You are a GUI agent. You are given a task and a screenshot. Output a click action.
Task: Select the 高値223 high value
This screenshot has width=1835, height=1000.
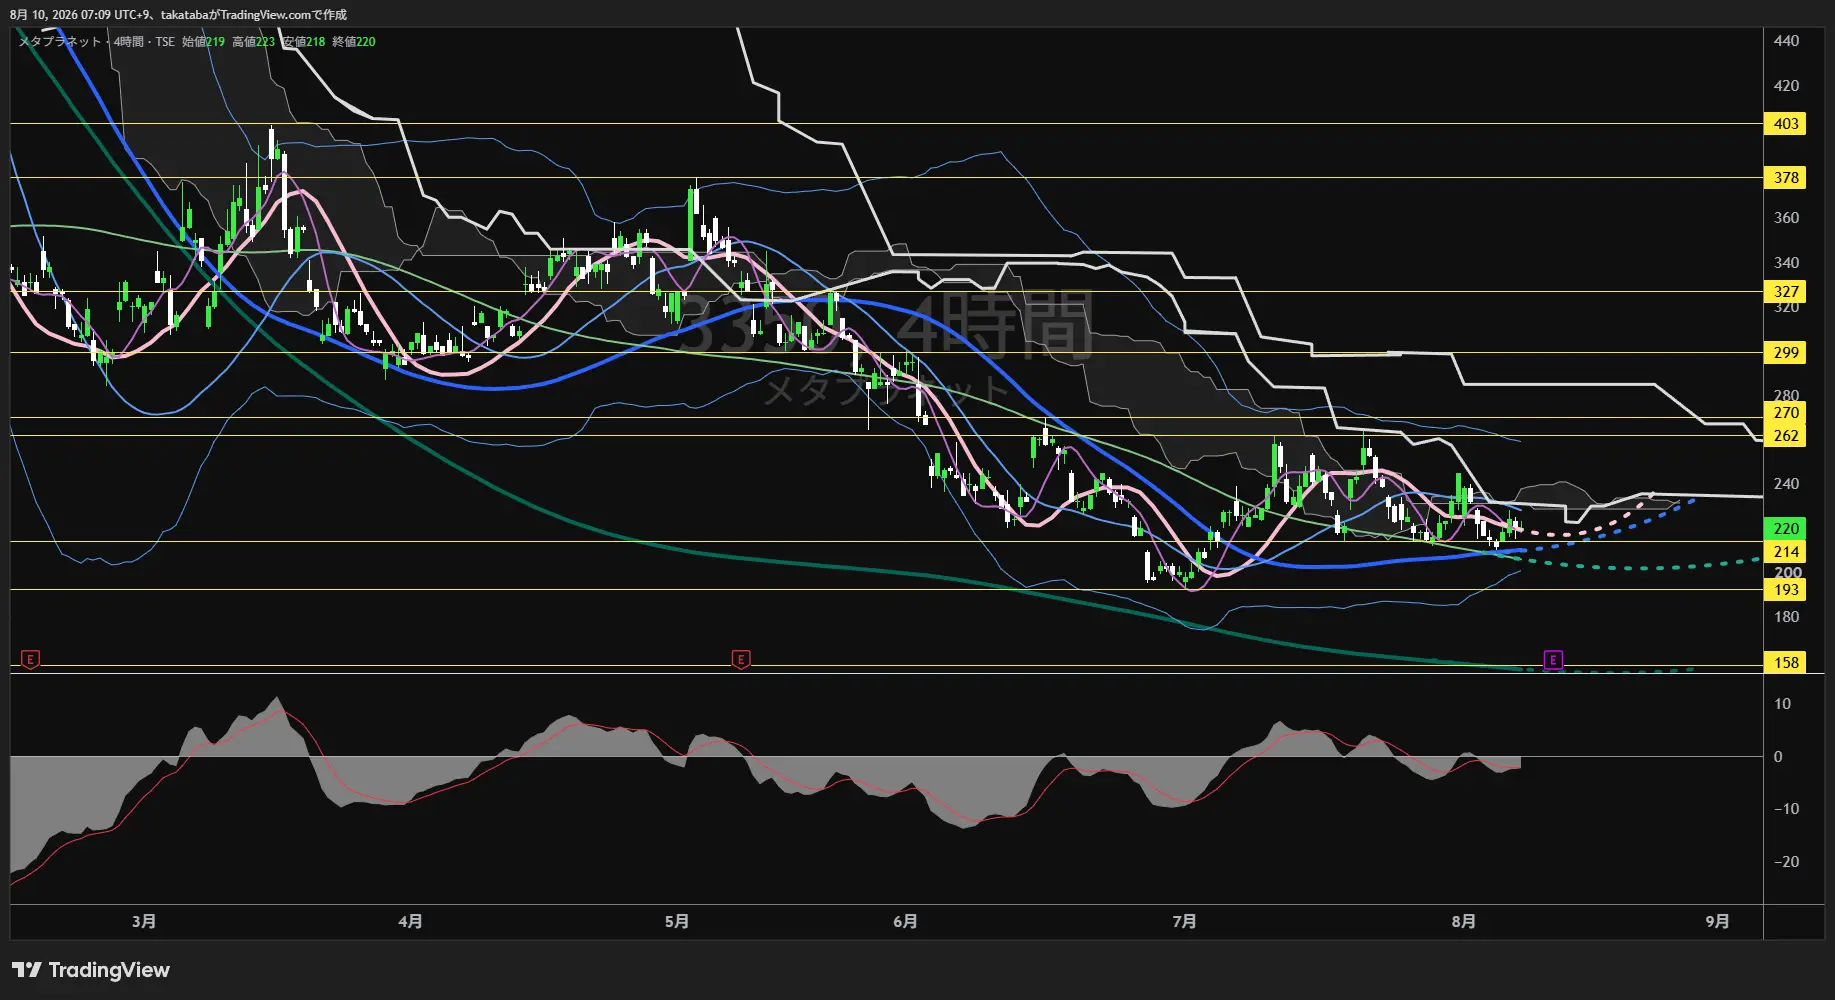coord(253,42)
